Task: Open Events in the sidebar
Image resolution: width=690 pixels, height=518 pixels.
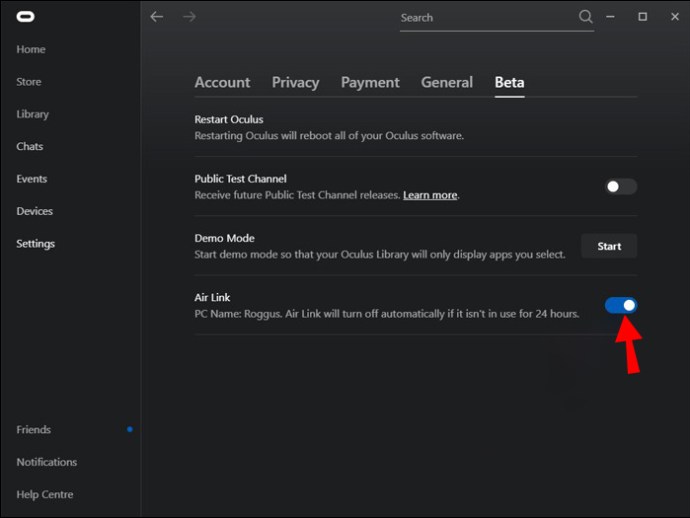Action: click(31, 179)
